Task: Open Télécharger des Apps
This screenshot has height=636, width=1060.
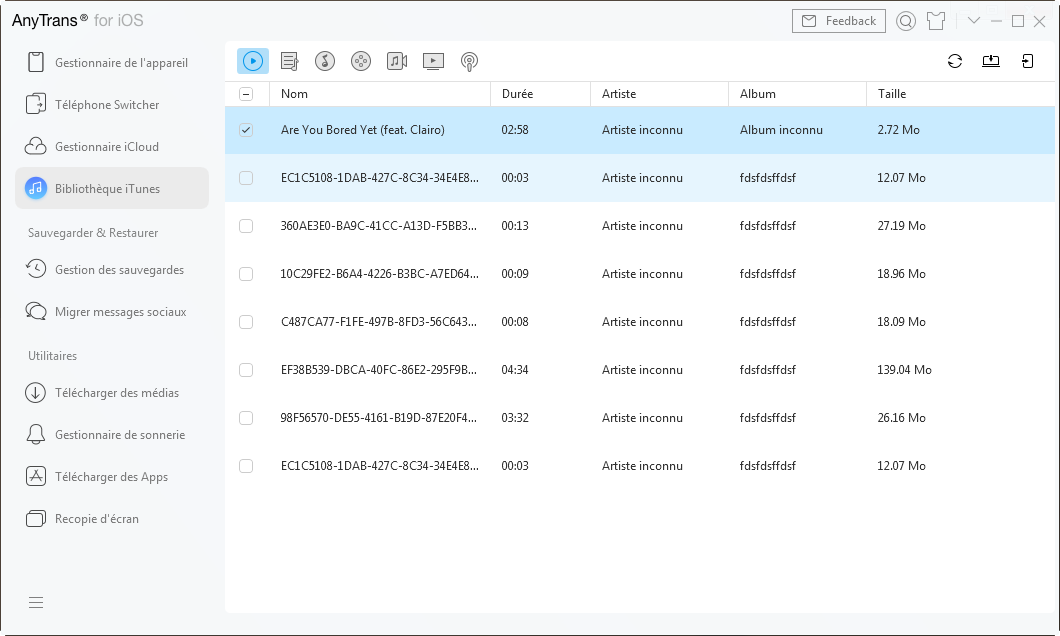Action: [112, 476]
